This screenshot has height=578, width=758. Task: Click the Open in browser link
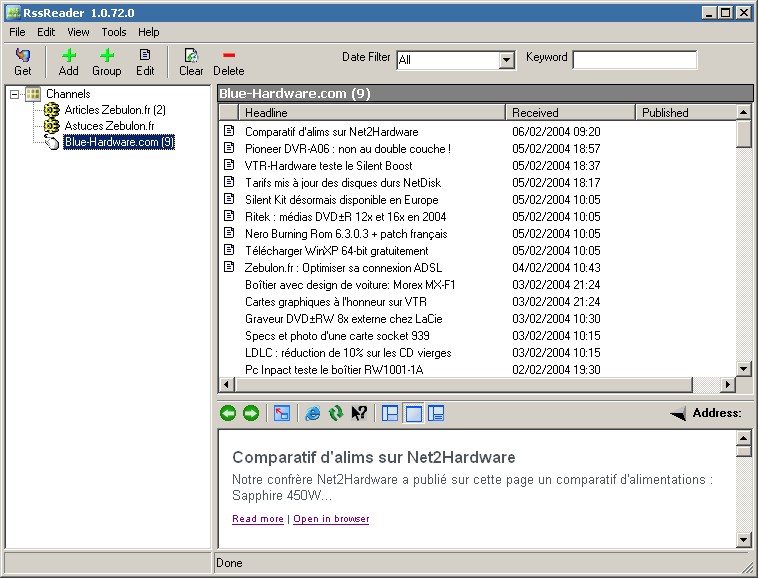331,519
